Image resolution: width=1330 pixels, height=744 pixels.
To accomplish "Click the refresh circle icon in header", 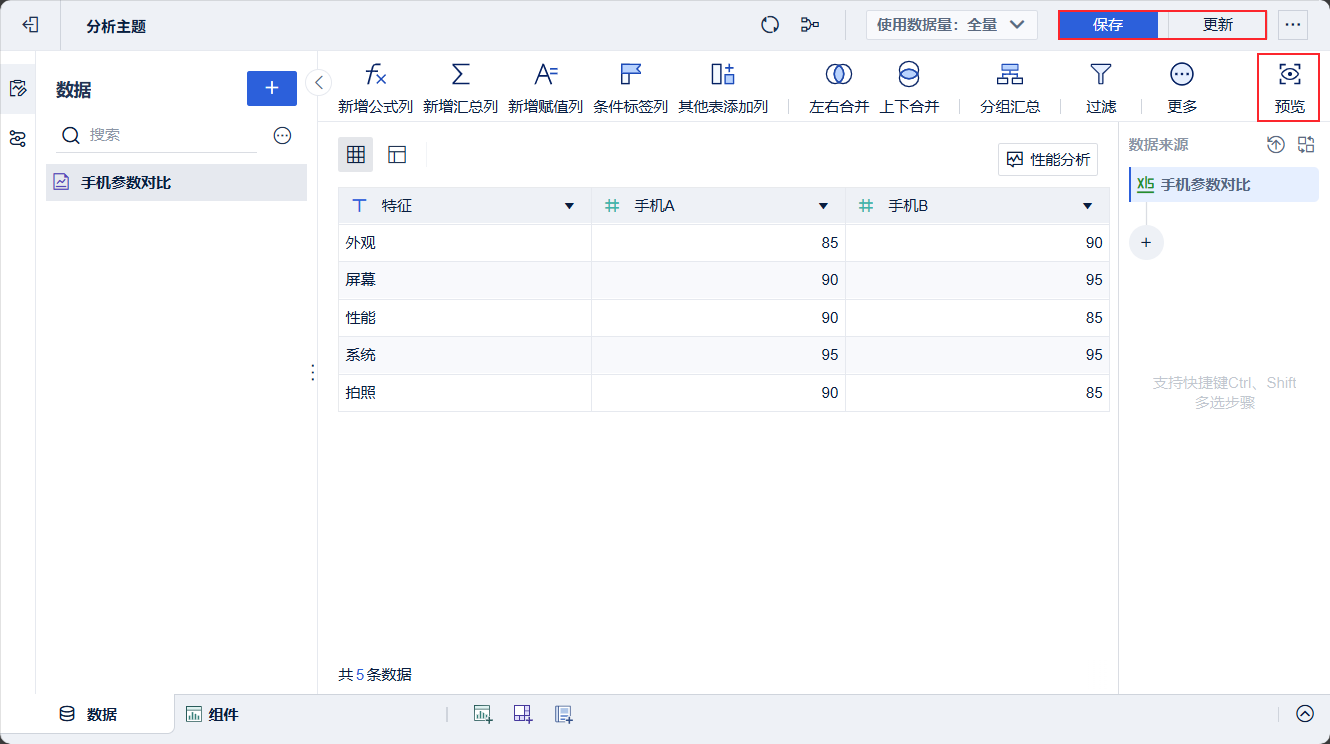I will point(770,25).
